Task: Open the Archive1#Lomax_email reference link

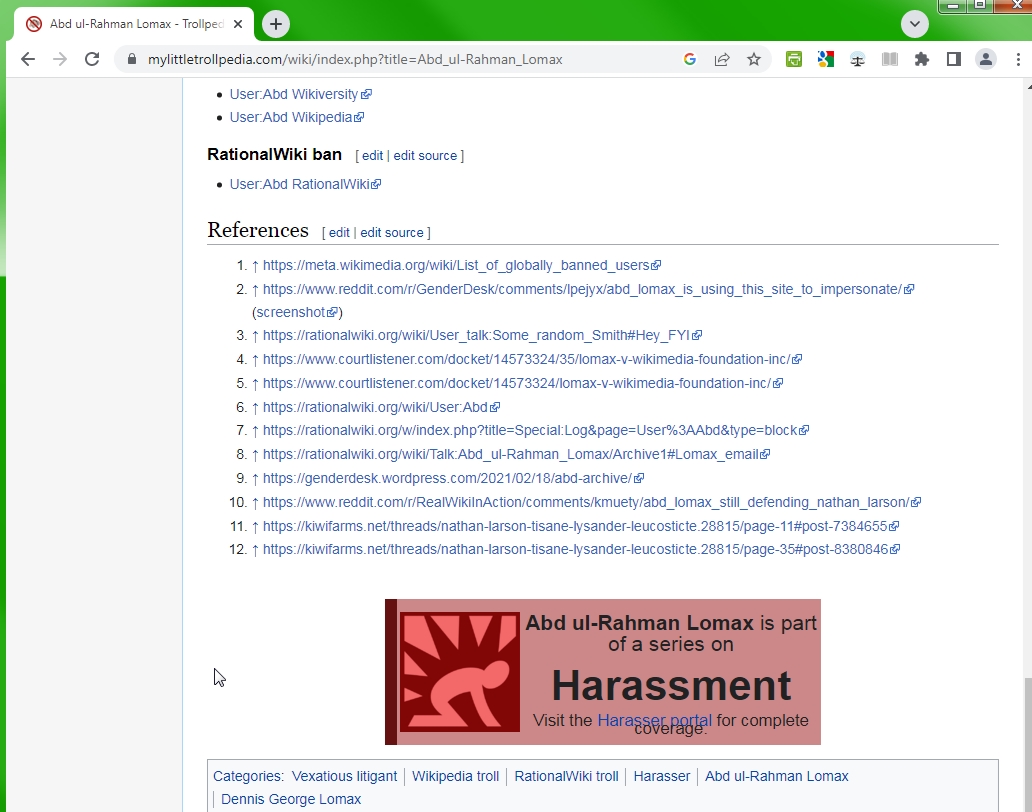Action: [x=516, y=454]
